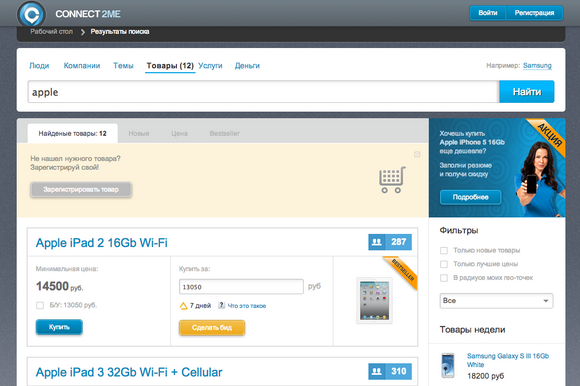Open the iPad 2 product thumbnail
Screen dimensions: 580x386
tap(374, 301)
